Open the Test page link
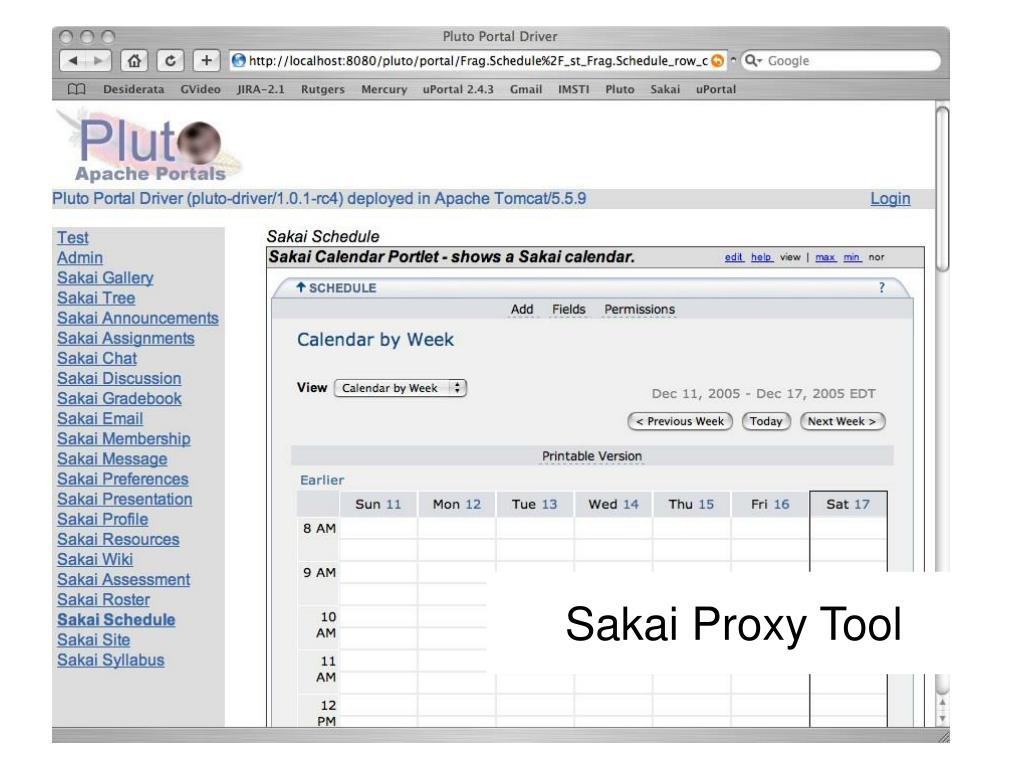The width and height of the screenshot is (1024, 768). coord(72,238)
